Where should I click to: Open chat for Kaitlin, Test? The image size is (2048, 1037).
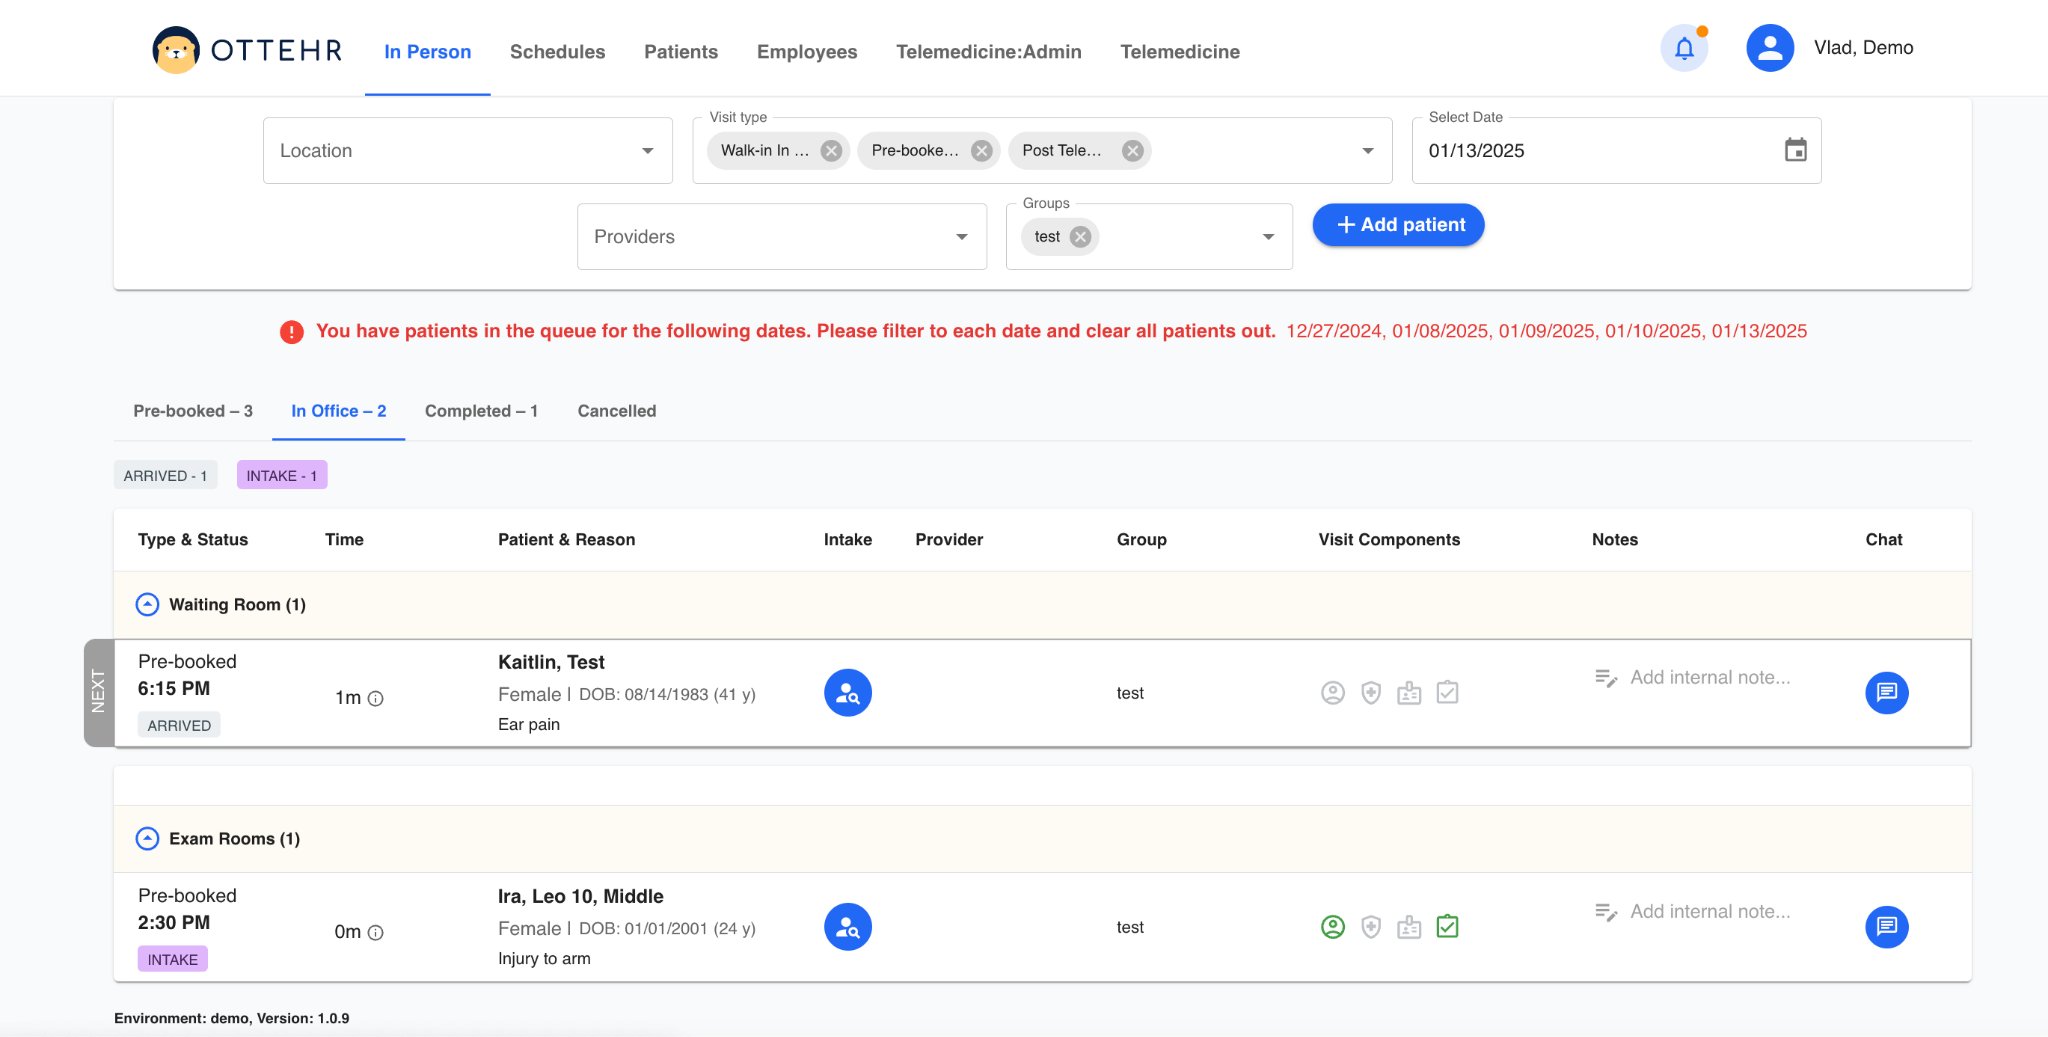pyautogui.click(x=1886, y=693)
